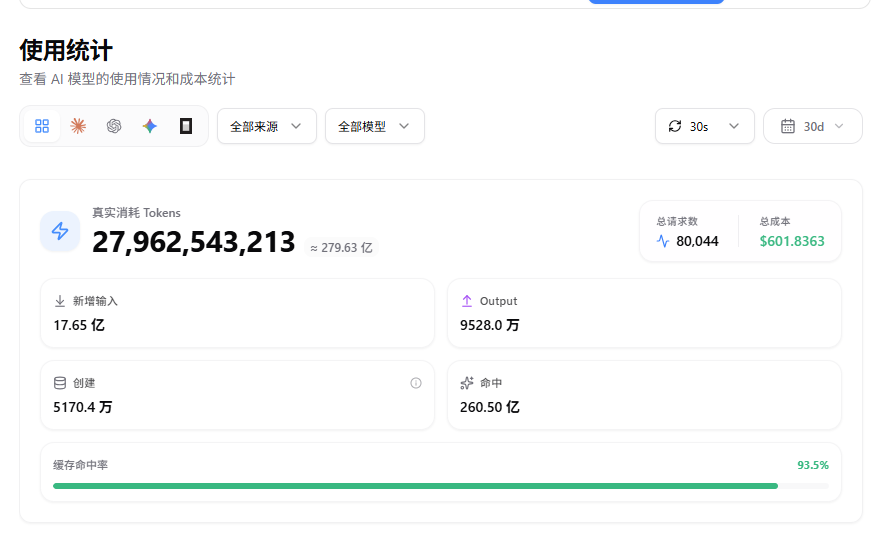This screenshot has width=888, height=538.
Task: Click the lightning bolt Tokens icon
Action: coord(60,231)
